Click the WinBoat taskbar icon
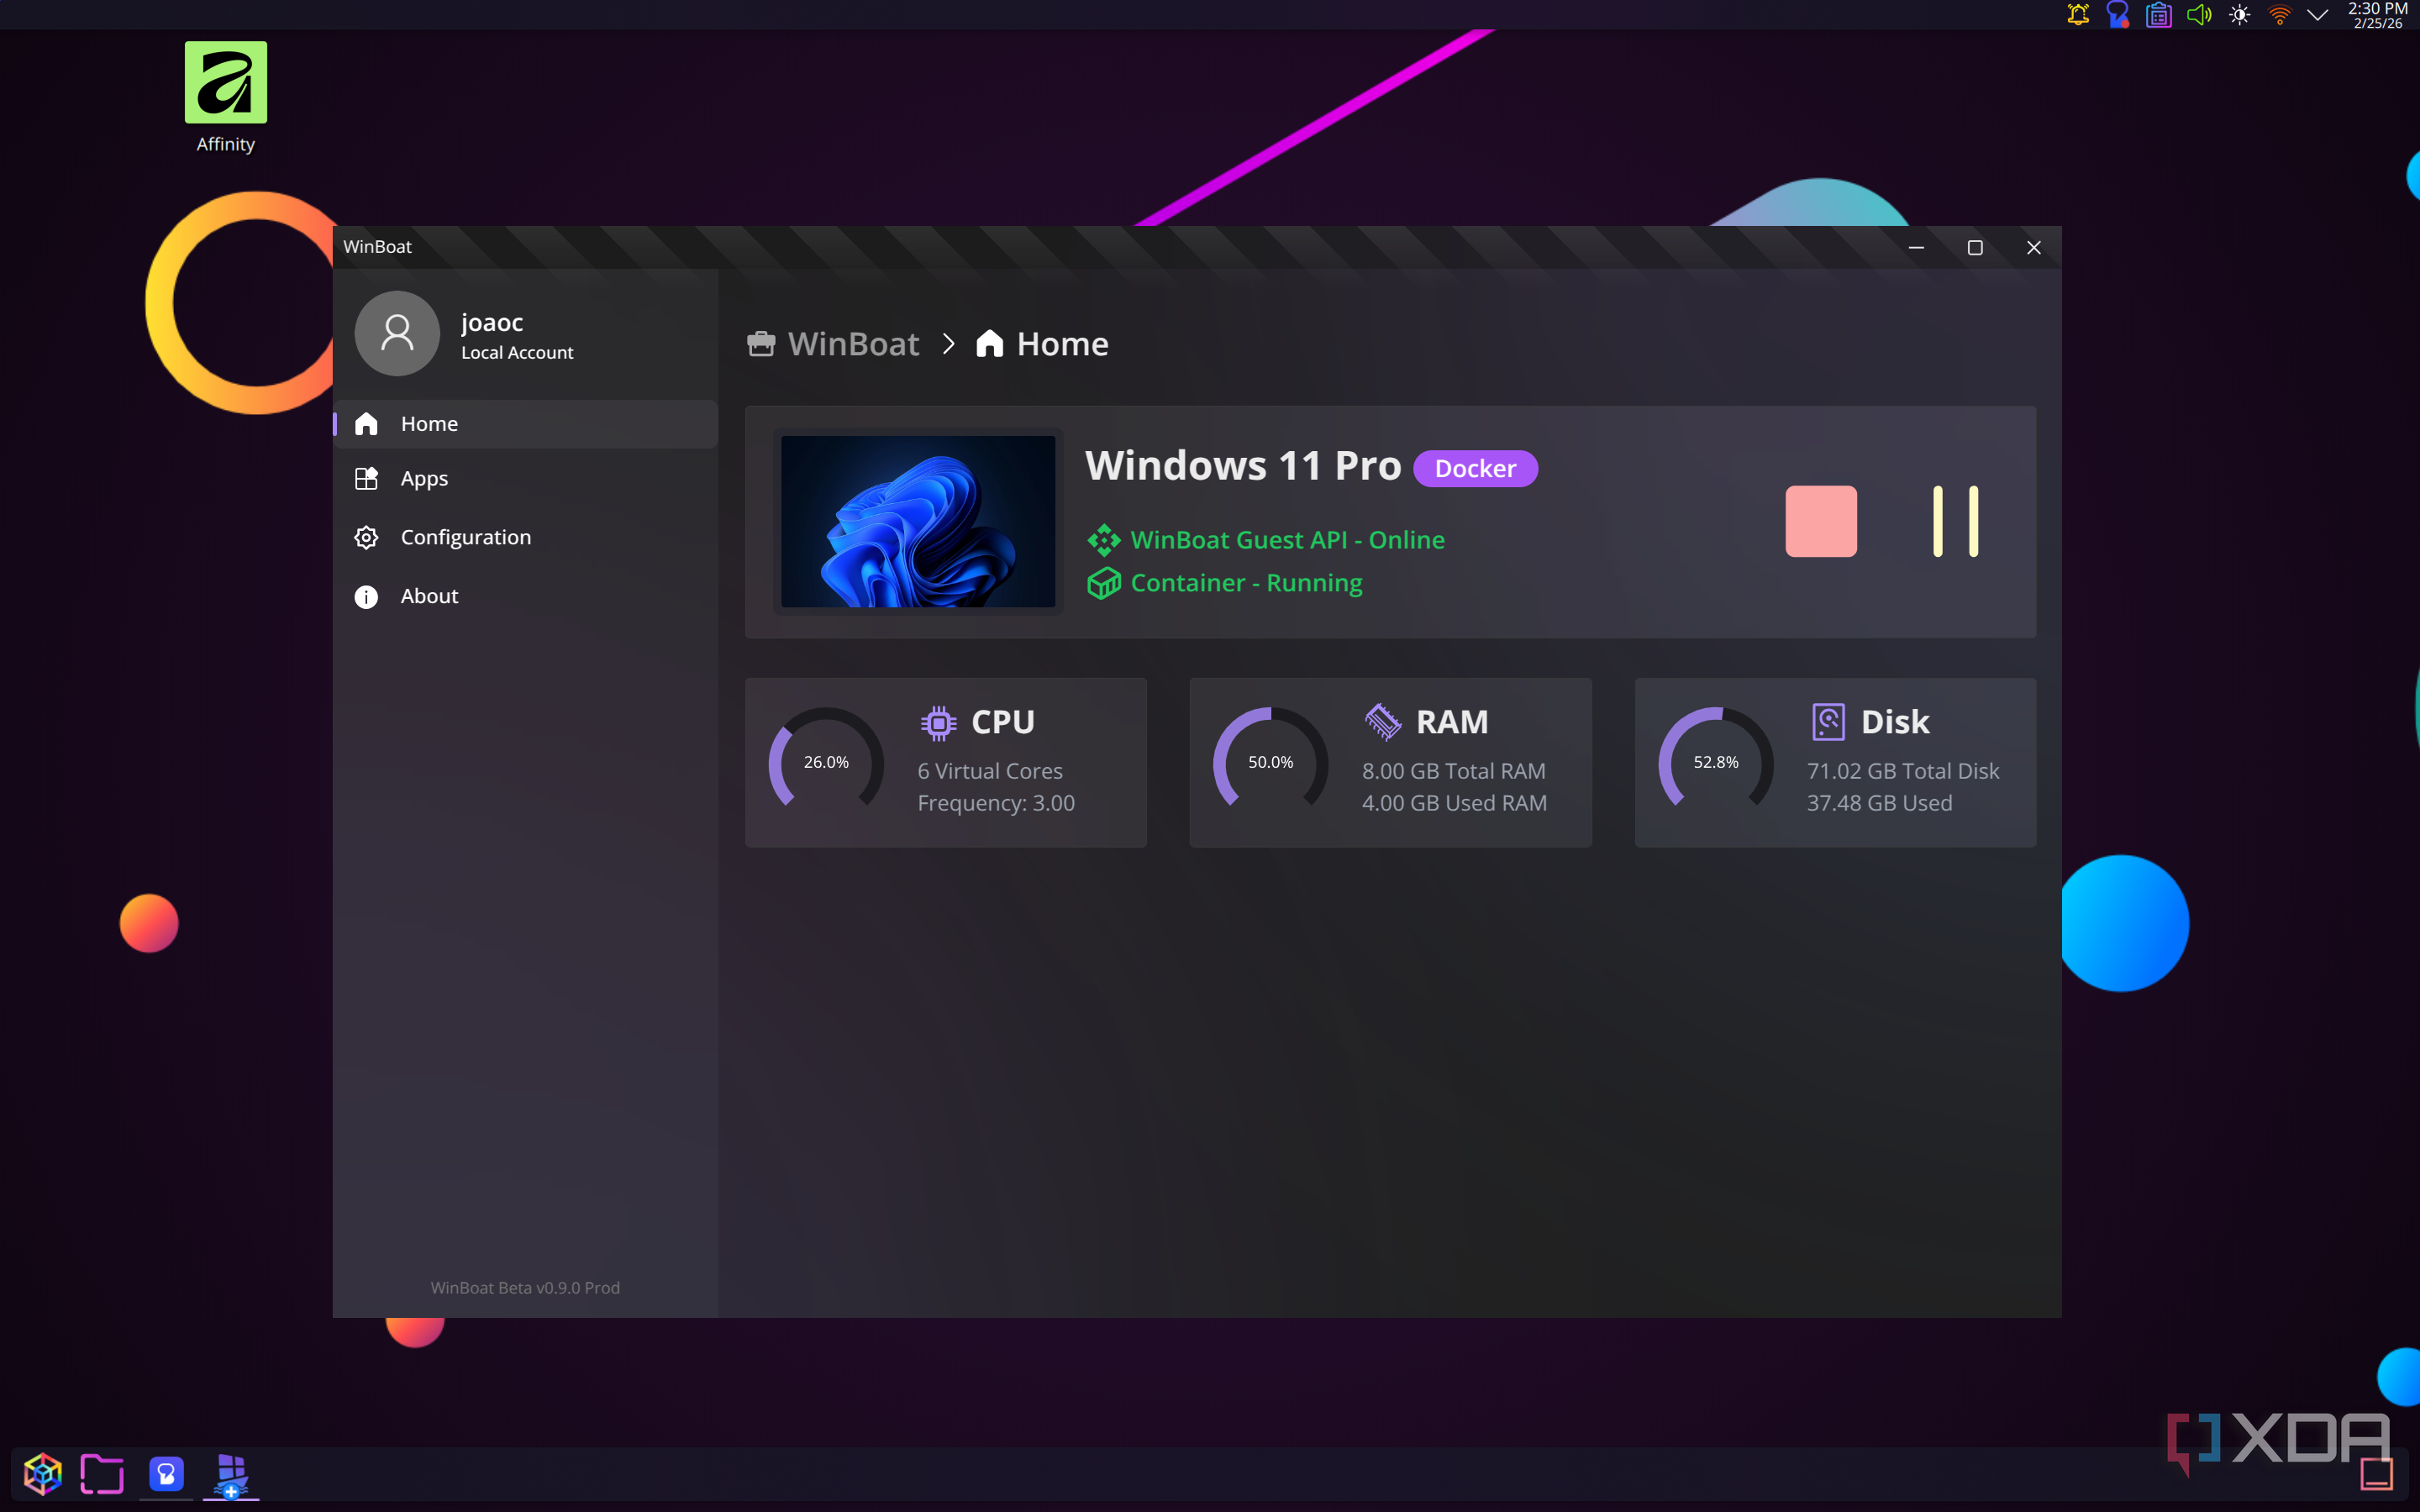The width and height of the screenshot is (2420, 1512). [x=231, y=1474]
